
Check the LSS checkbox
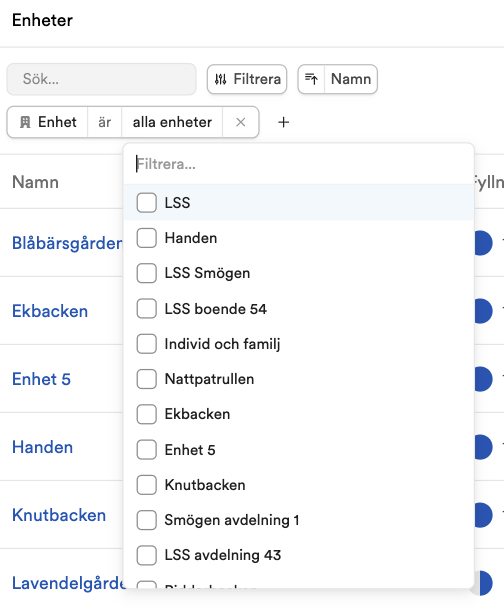click(147, 203)
